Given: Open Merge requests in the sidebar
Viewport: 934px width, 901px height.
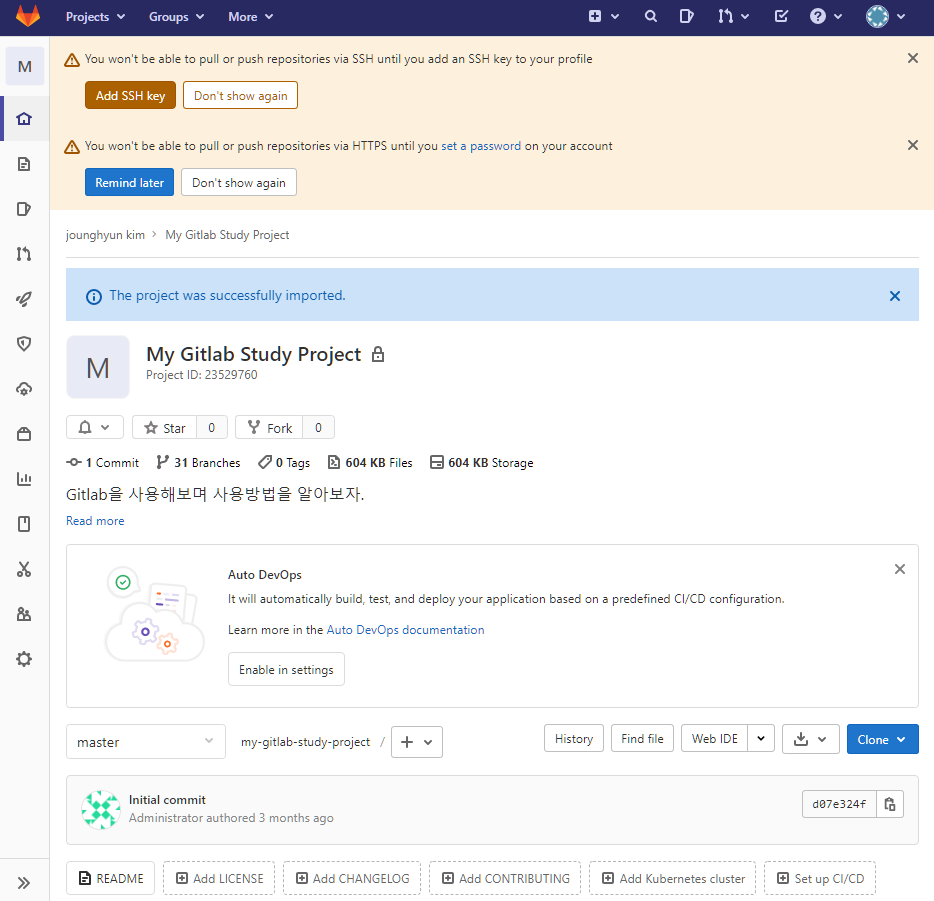Looking at the screenshot, I should tap(24, 254).
